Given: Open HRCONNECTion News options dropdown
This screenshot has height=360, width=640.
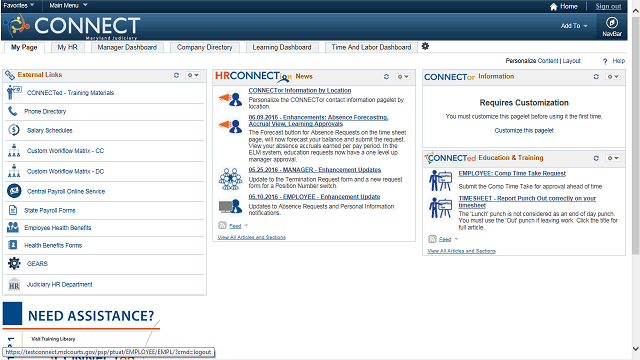Looking at the screenshot, I should 402,76.
